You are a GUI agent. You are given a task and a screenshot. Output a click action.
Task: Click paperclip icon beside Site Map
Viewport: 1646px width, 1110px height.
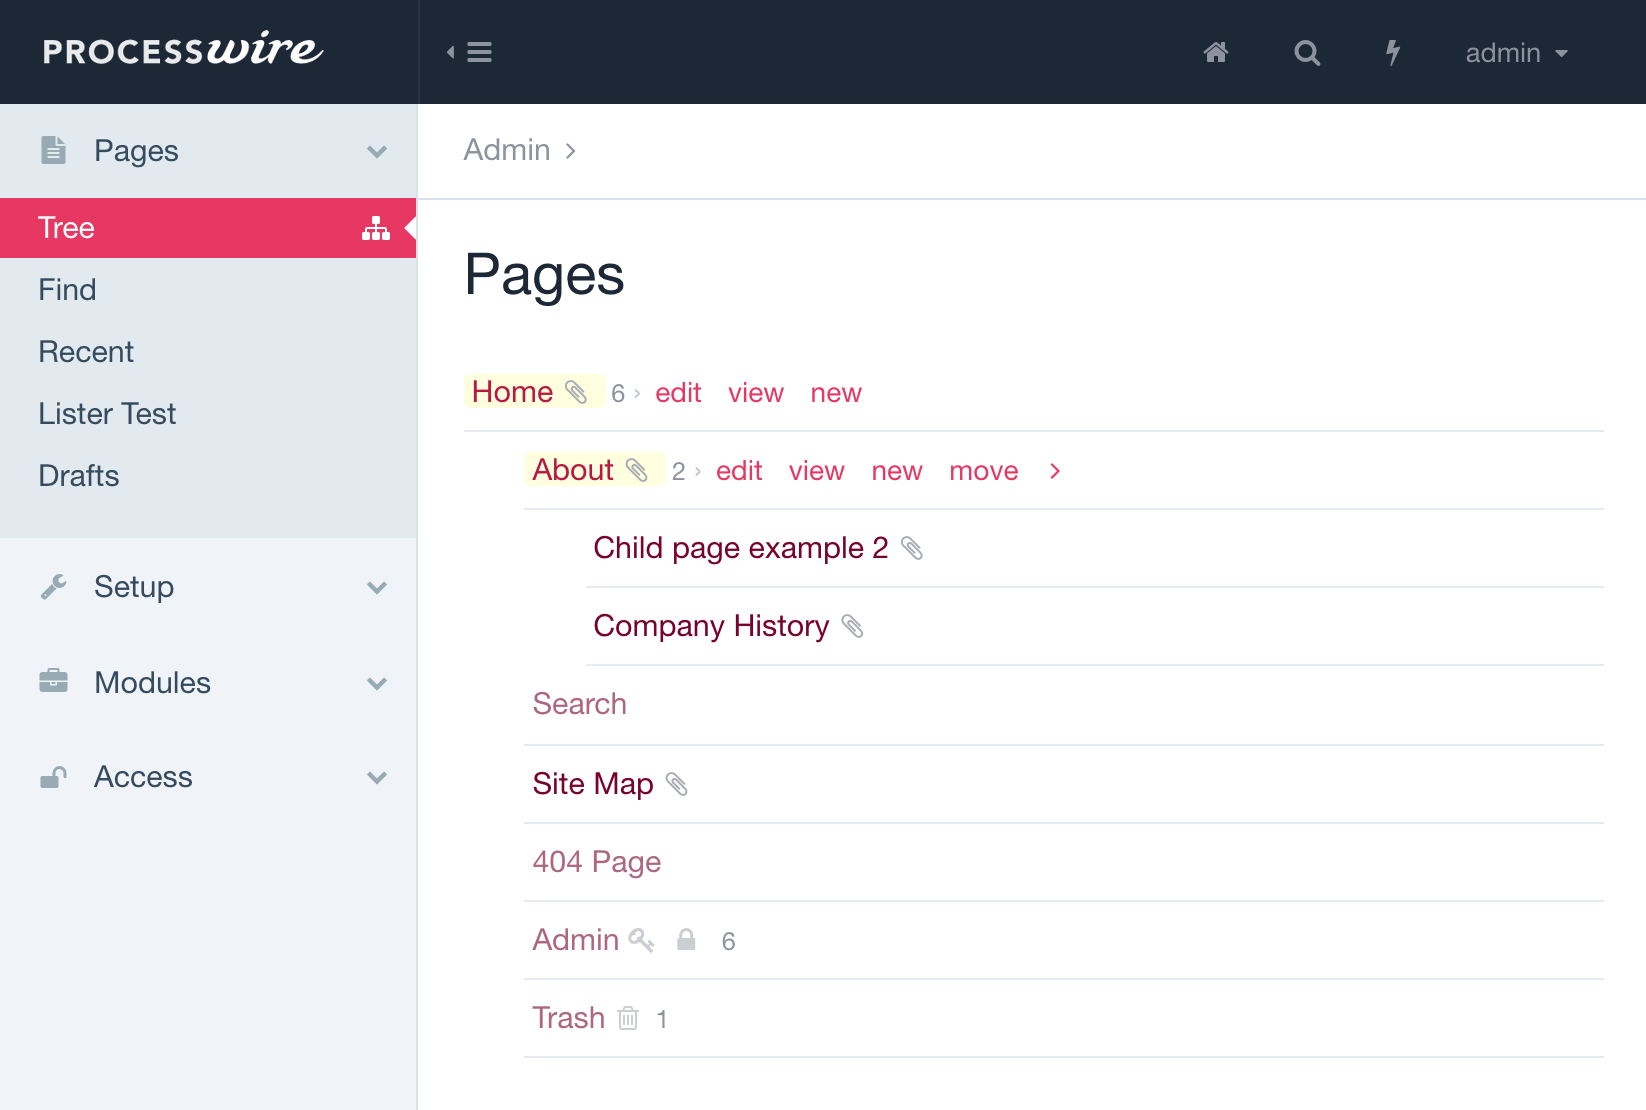677,784
